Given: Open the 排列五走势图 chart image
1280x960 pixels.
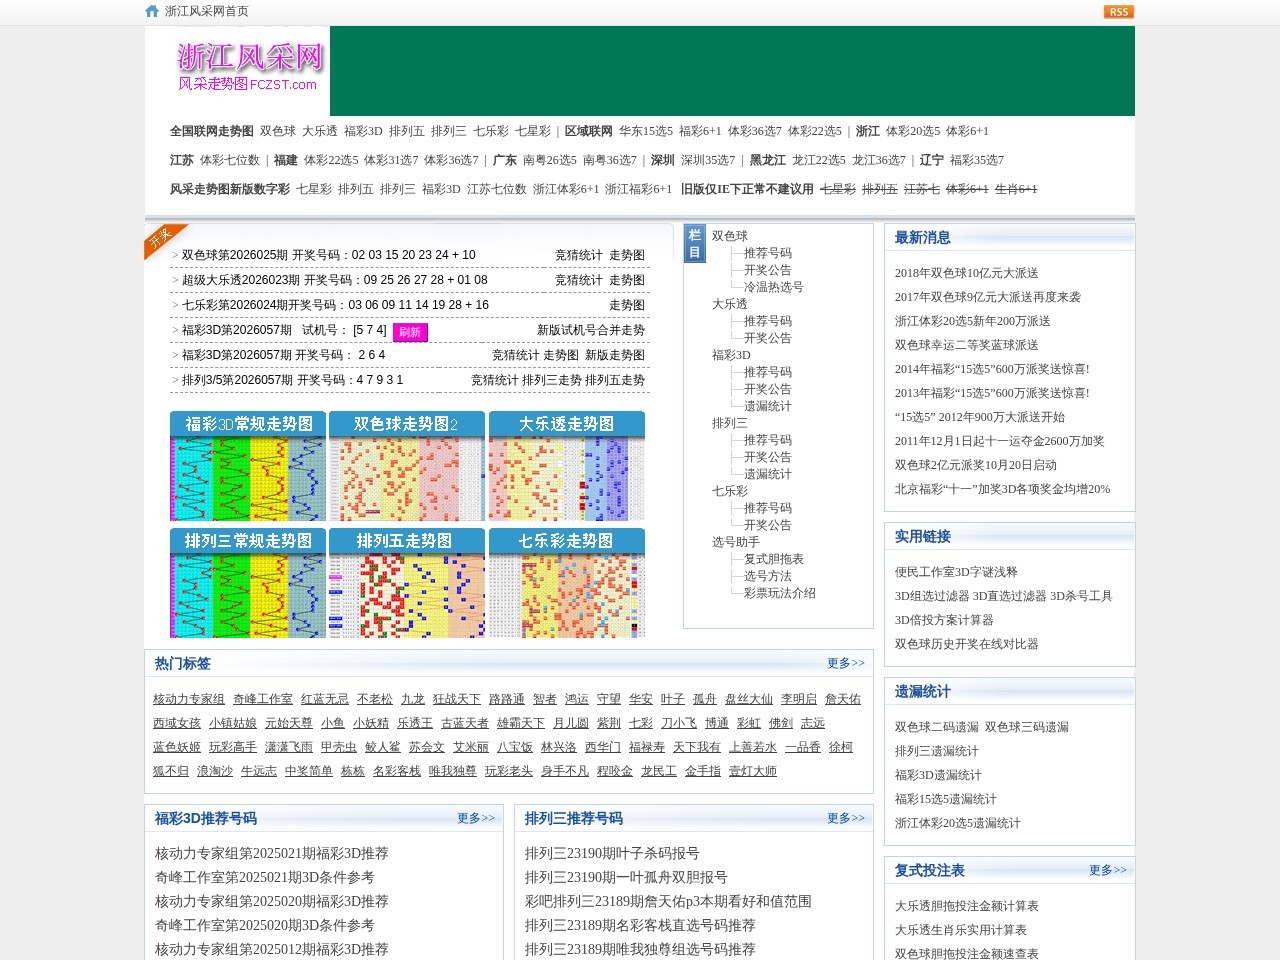Looking at the screenshot, I should [406, 583].
